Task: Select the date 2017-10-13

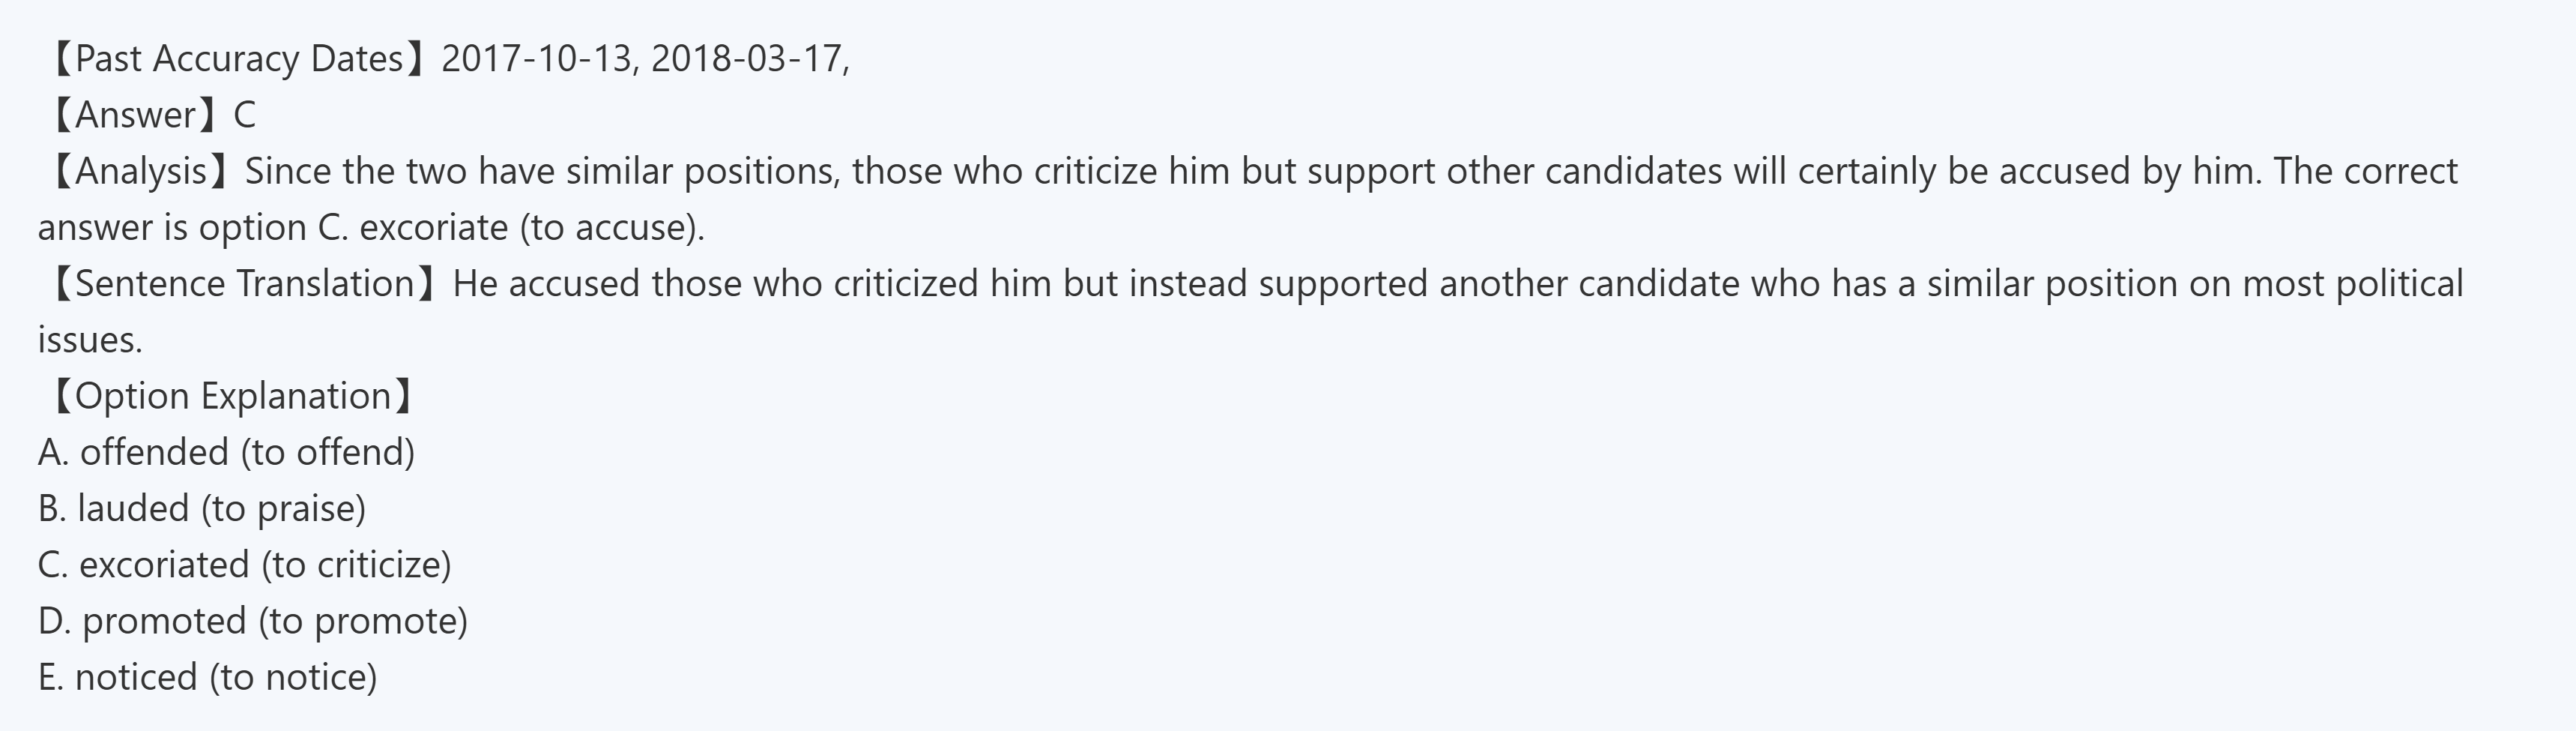Action: tap(536, 59)
